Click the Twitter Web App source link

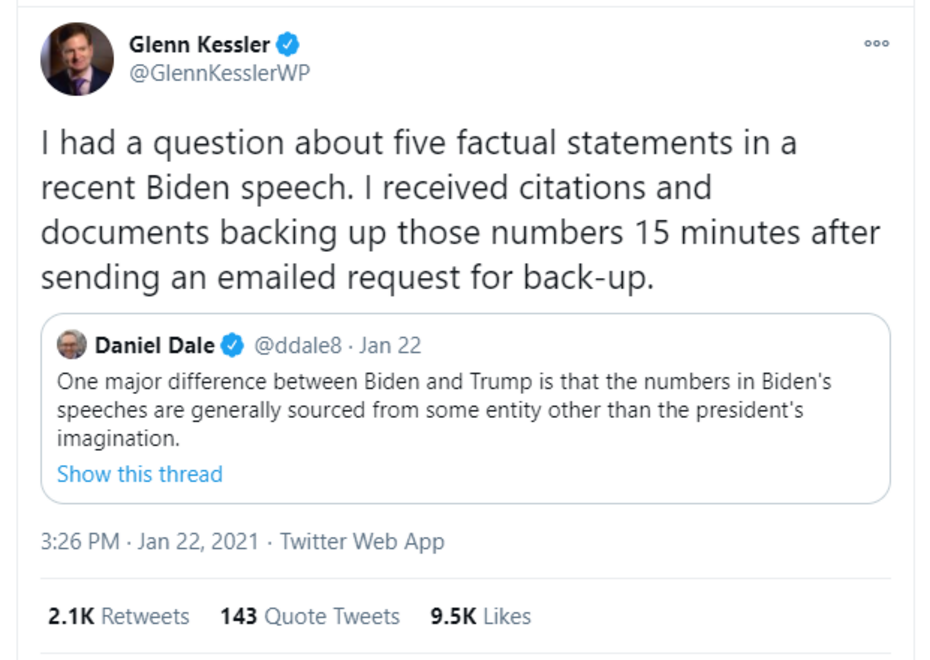[x=362, y=542]
